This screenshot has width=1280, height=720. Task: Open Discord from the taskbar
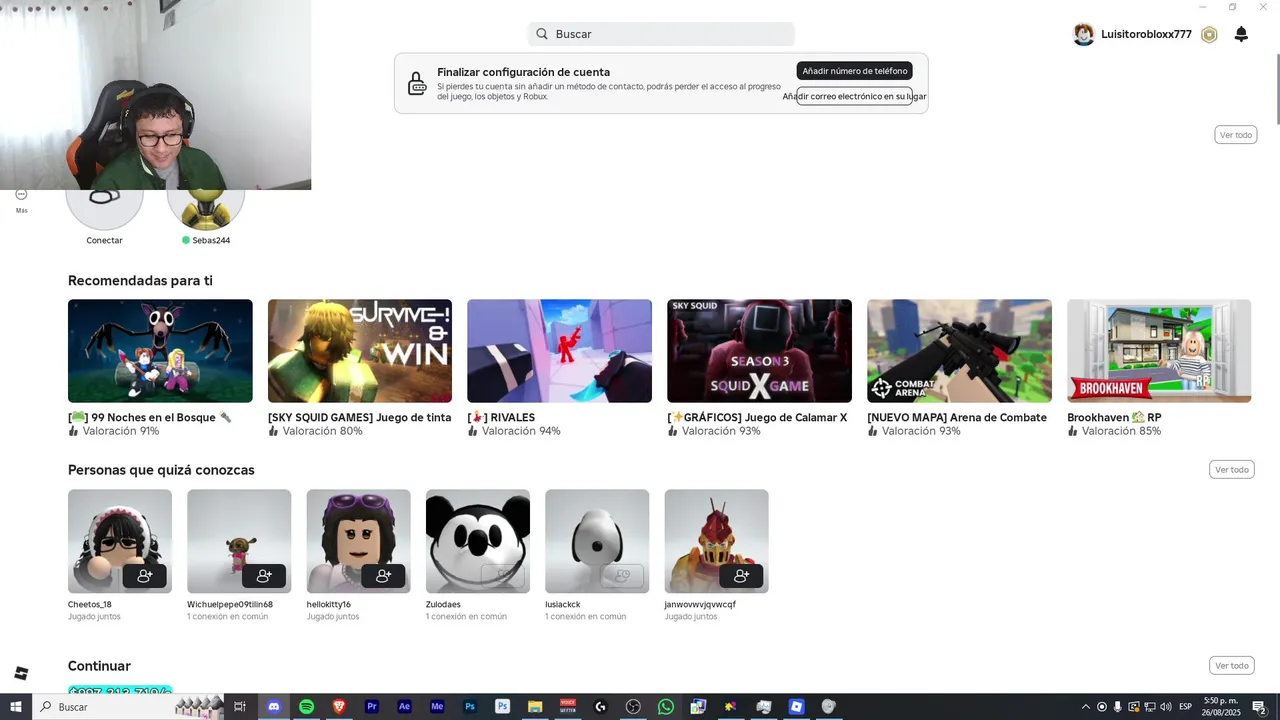coord(273,707)
